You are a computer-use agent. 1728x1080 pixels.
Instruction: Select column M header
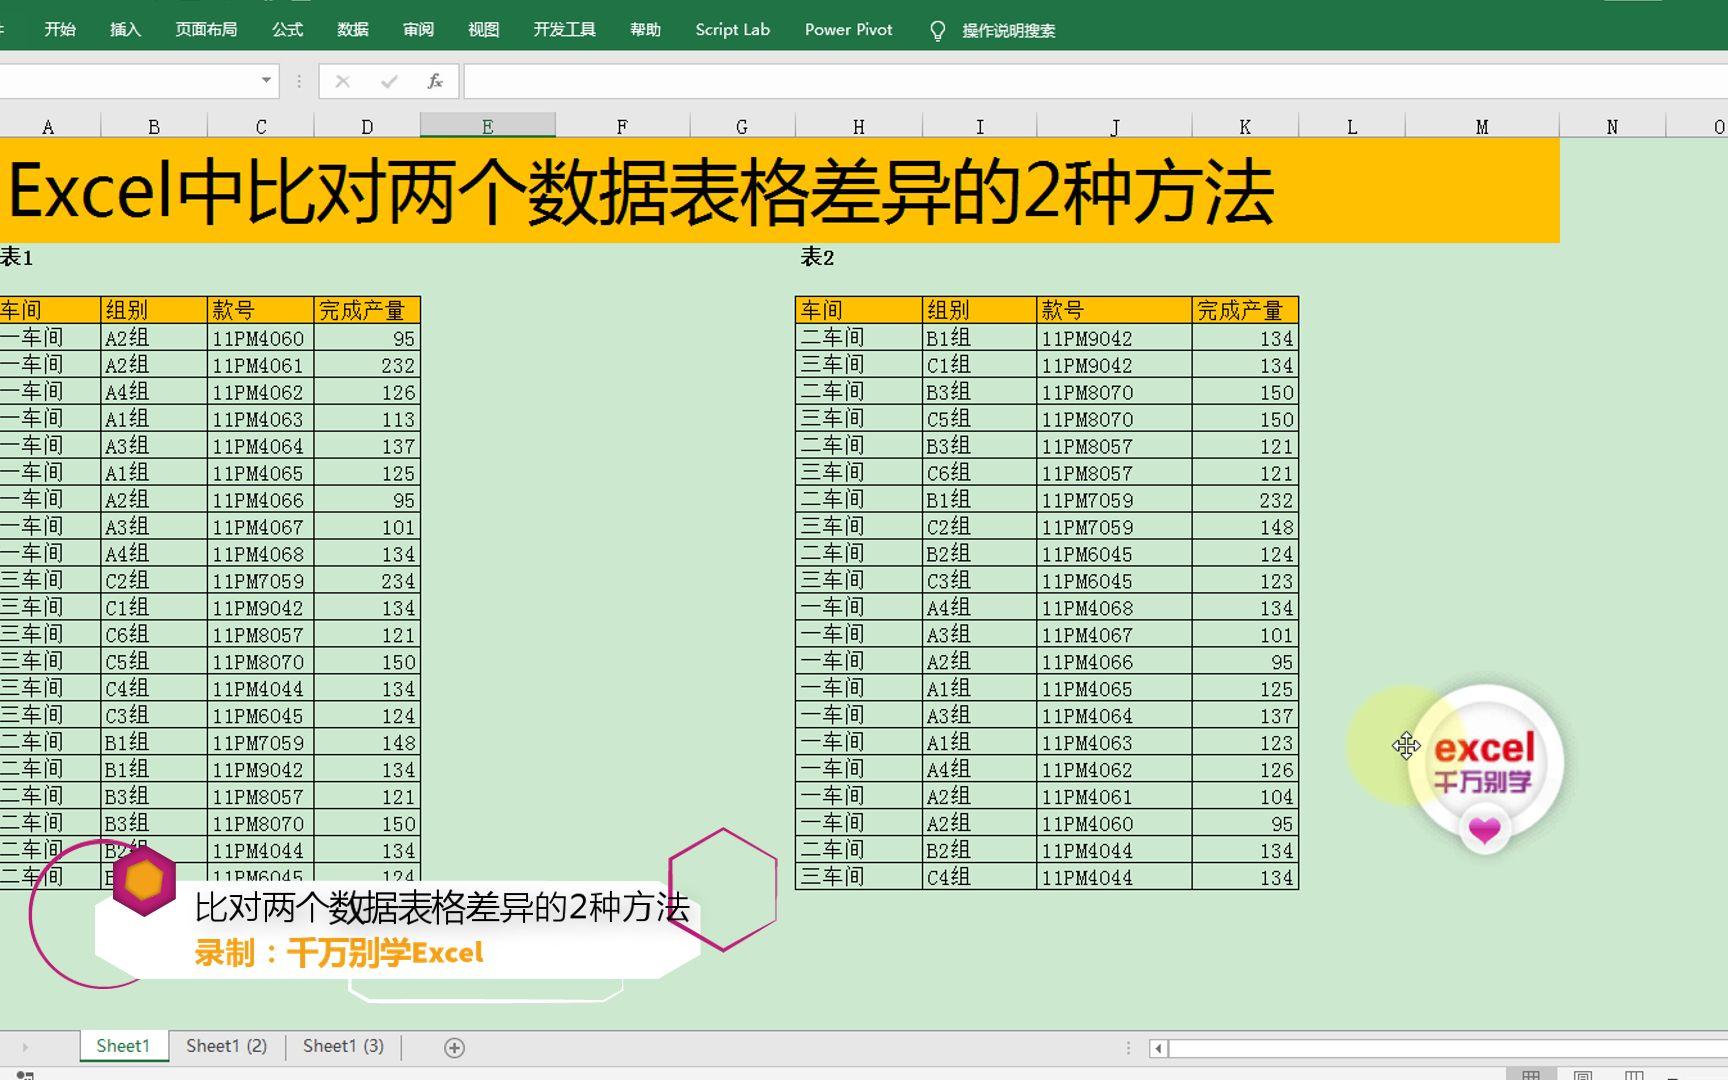click(1482, 126)
